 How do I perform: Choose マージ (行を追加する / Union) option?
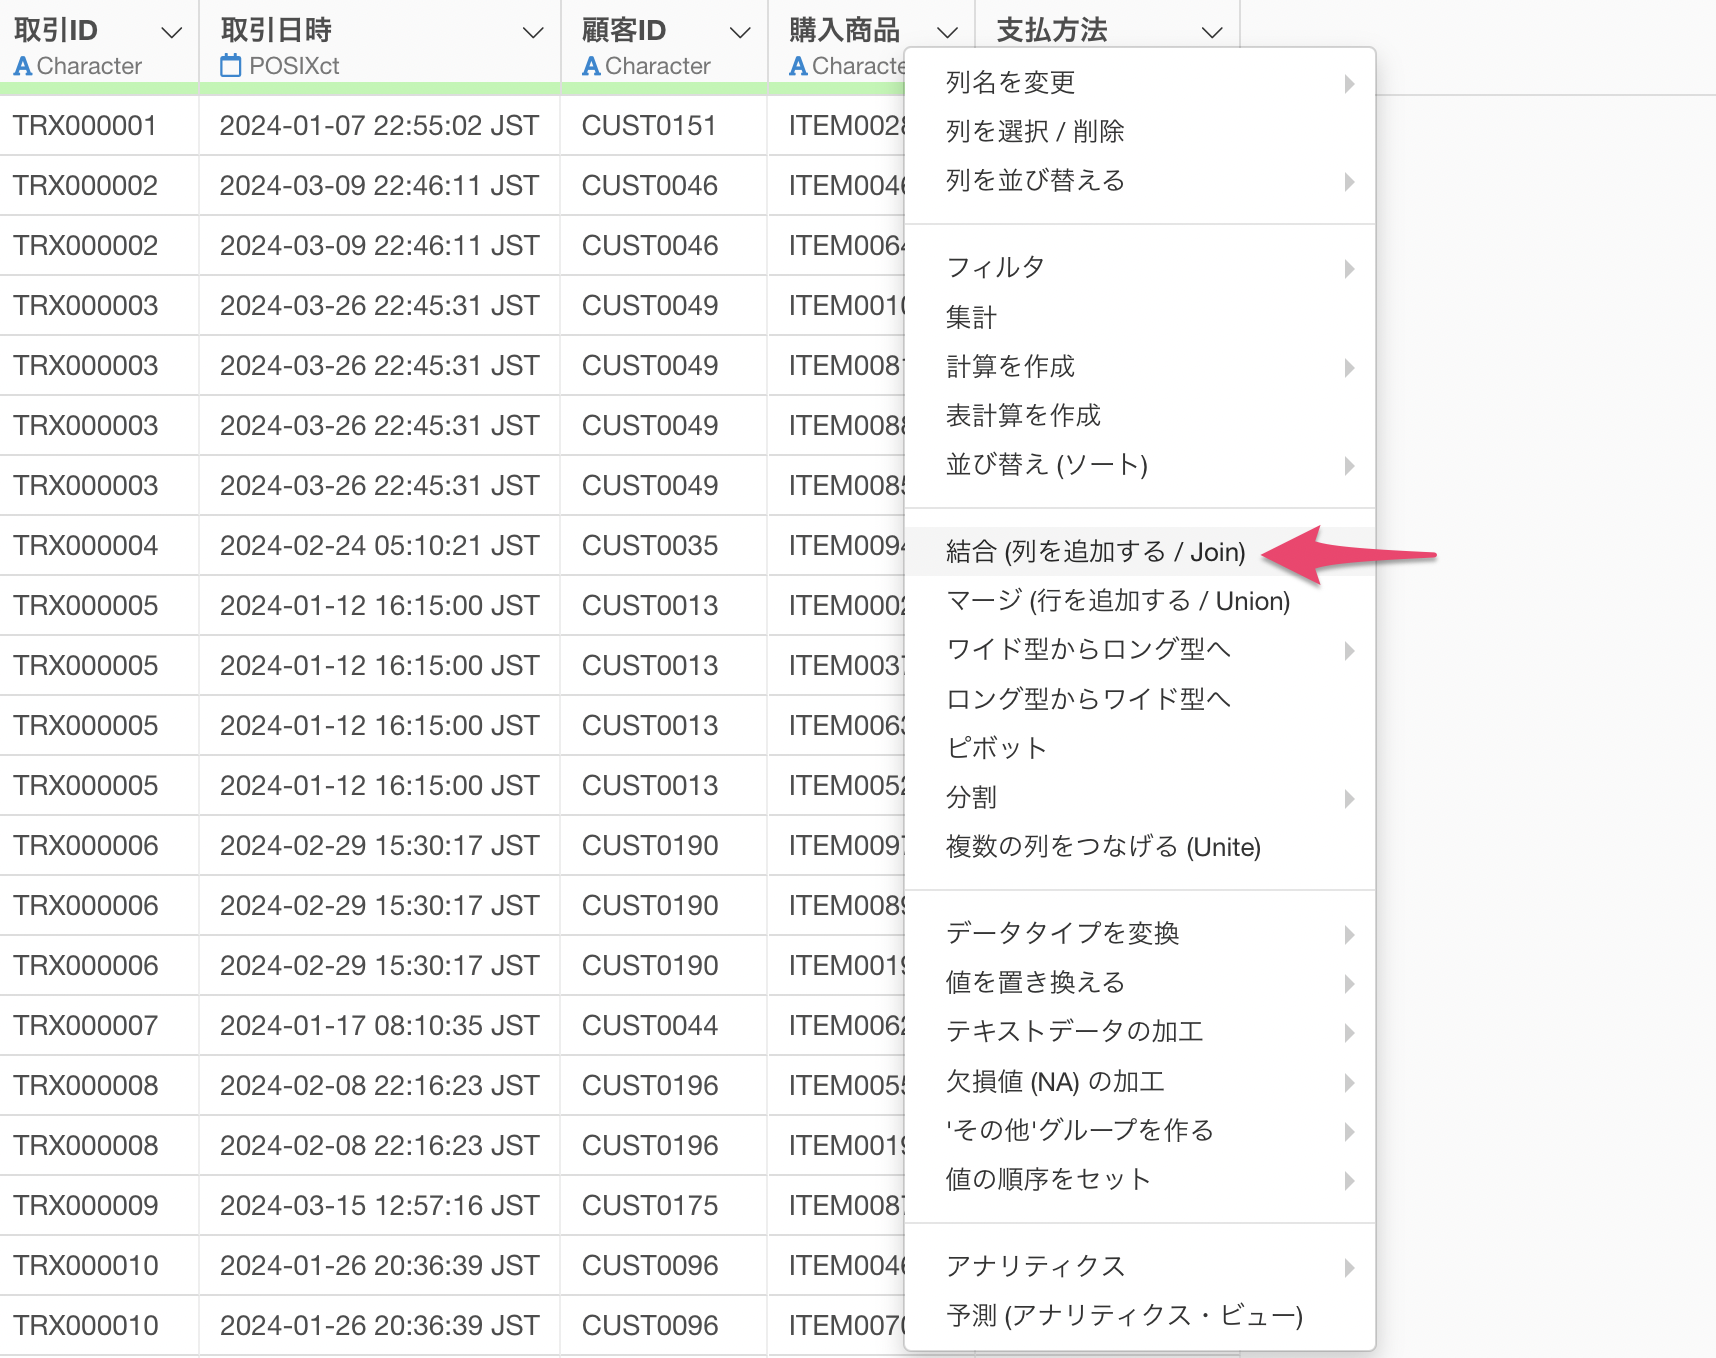[x=1117, y=601]
